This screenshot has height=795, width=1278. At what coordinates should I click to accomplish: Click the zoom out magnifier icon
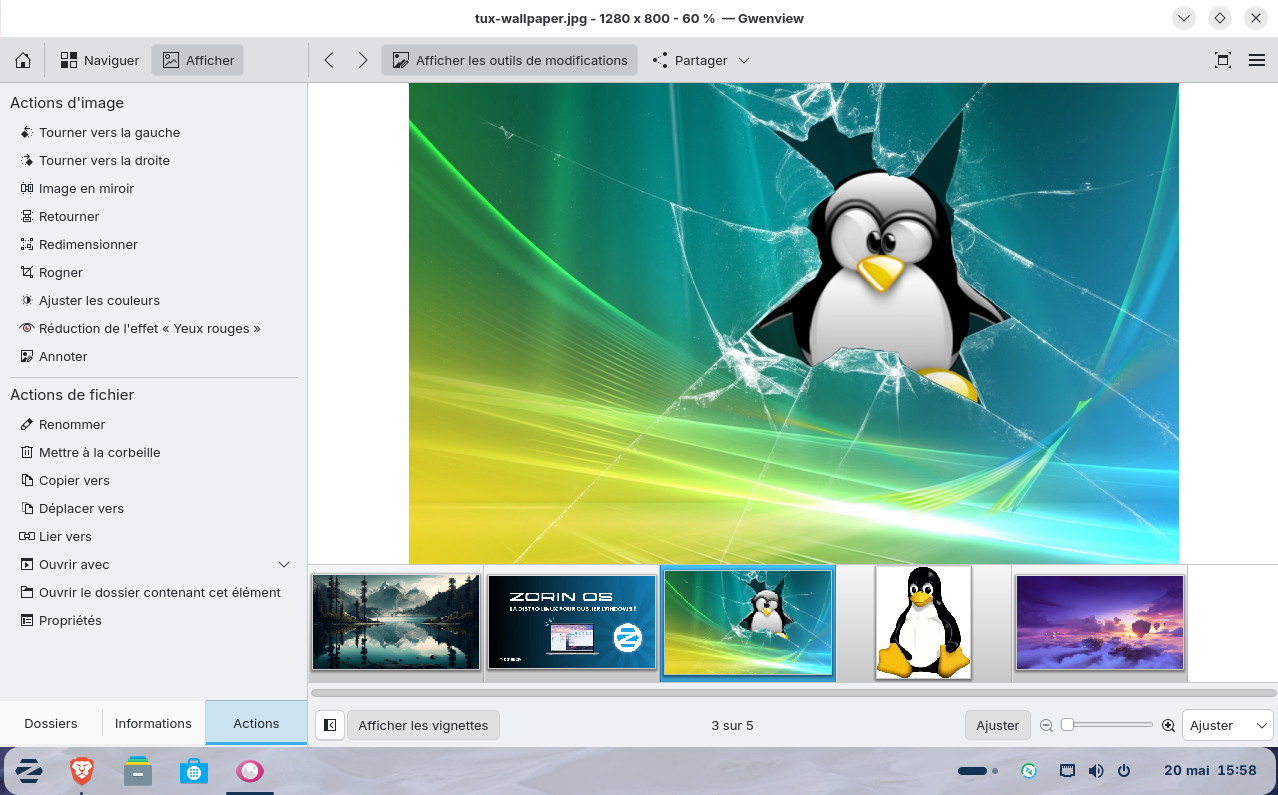[x=1046, y=725]
